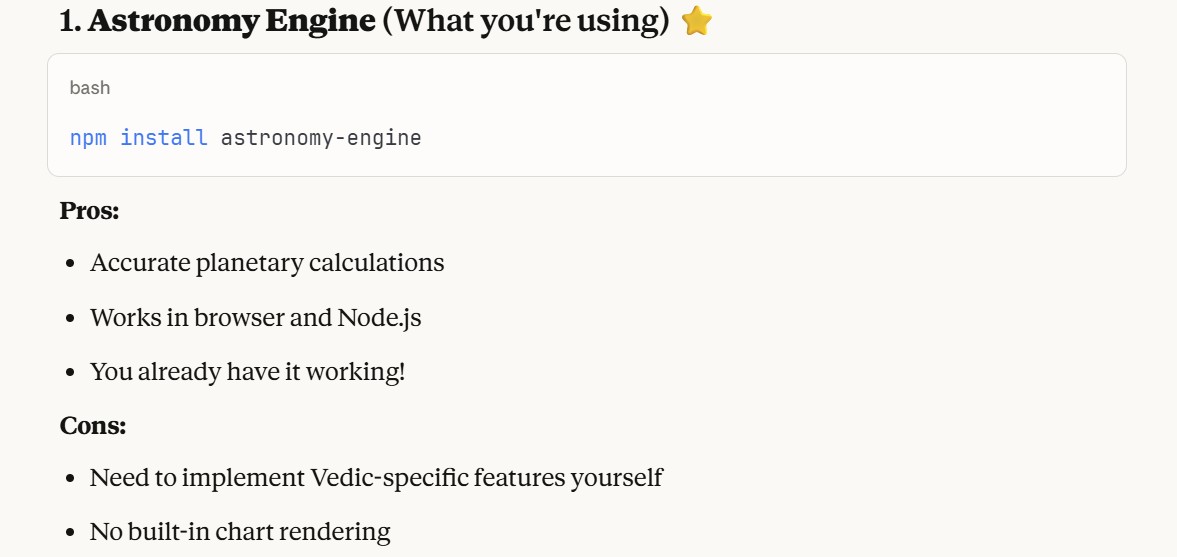Screen dimensions: 1177x557
Task: Click the bold "Cons:" label
Action: coord(93,425)
